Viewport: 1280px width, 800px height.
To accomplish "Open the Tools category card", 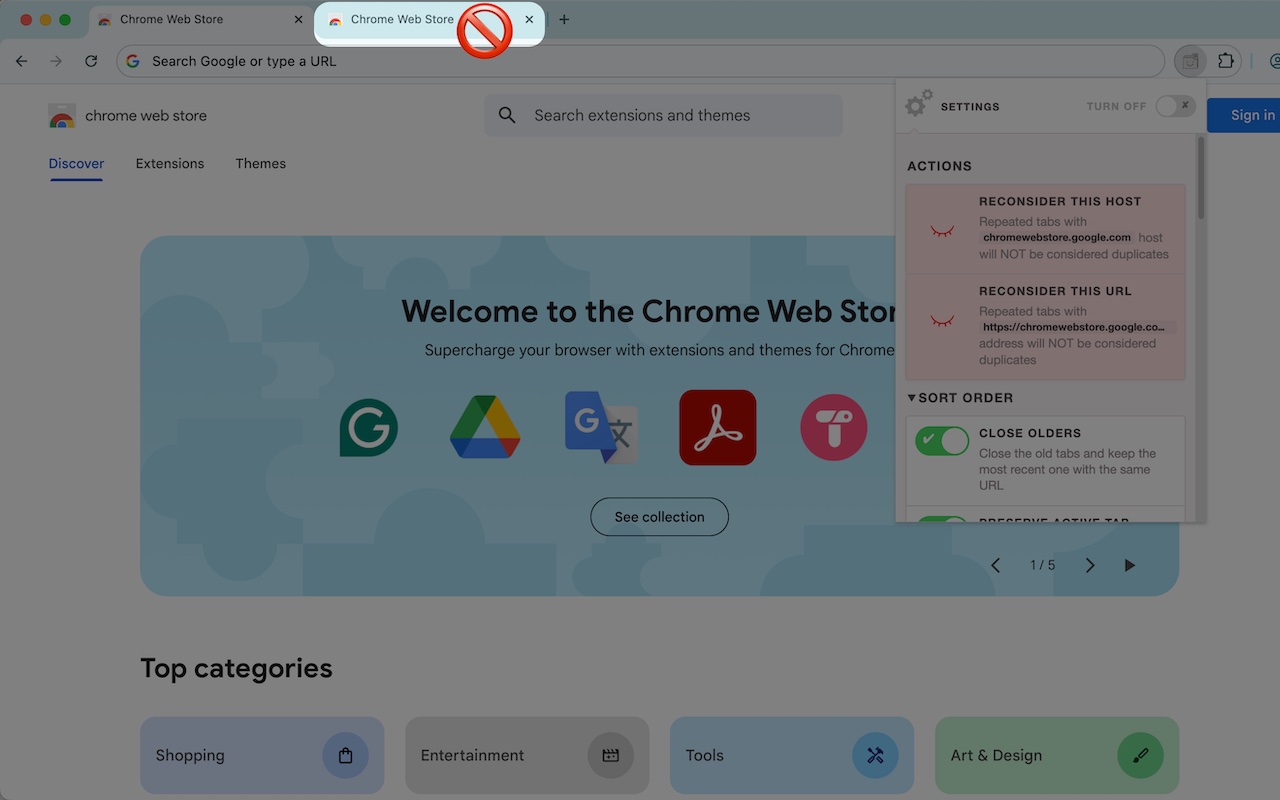I will [x=792, y=755].
